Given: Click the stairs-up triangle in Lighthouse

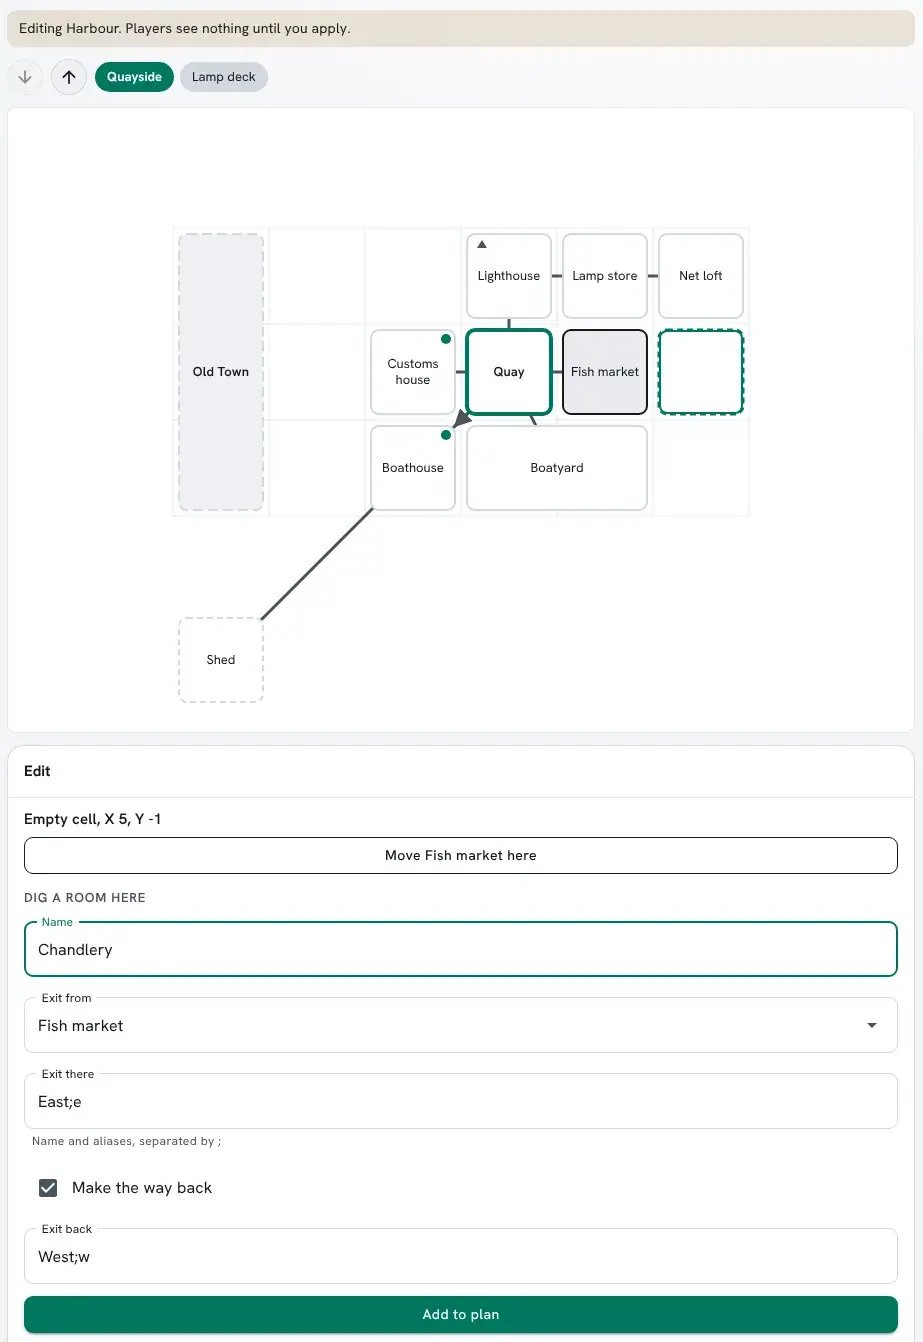Looking at the screenshot, I should [x=482, y=244].
